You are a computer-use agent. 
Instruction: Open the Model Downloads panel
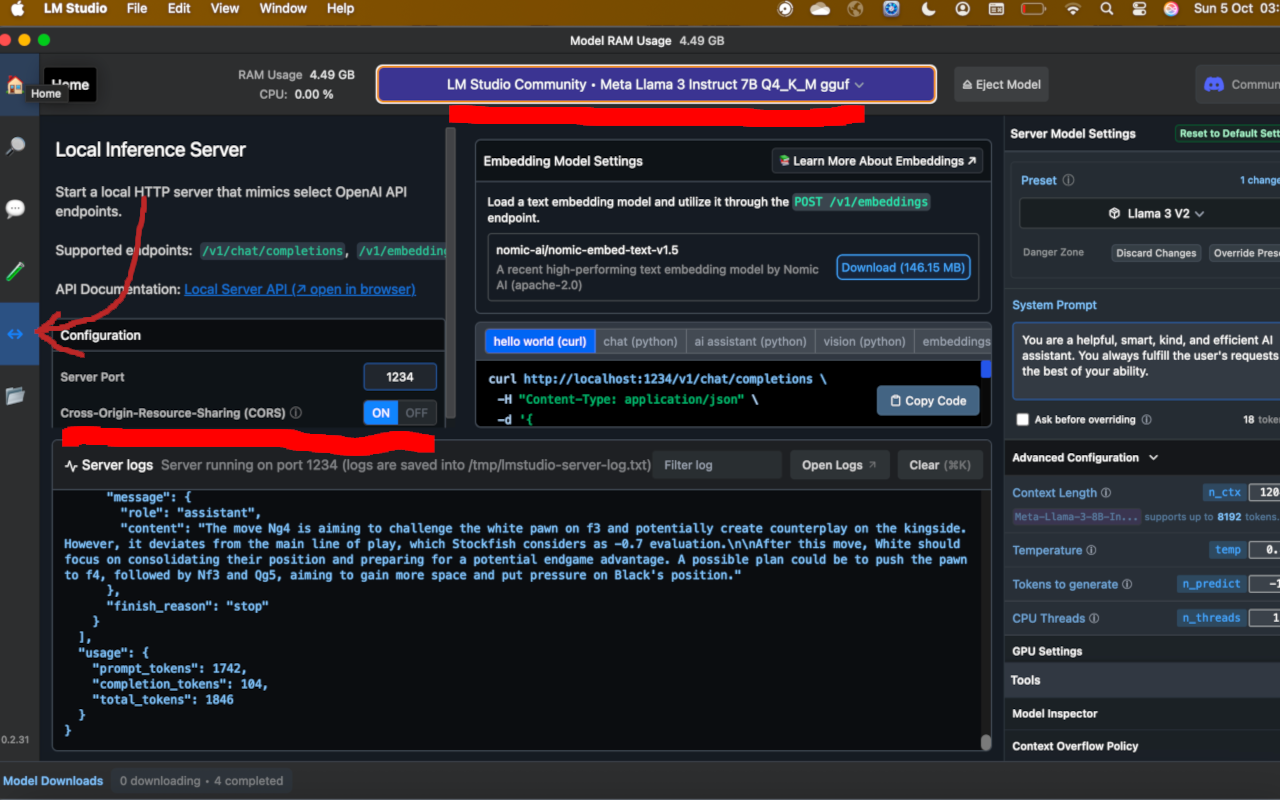(x=53, y=781)
